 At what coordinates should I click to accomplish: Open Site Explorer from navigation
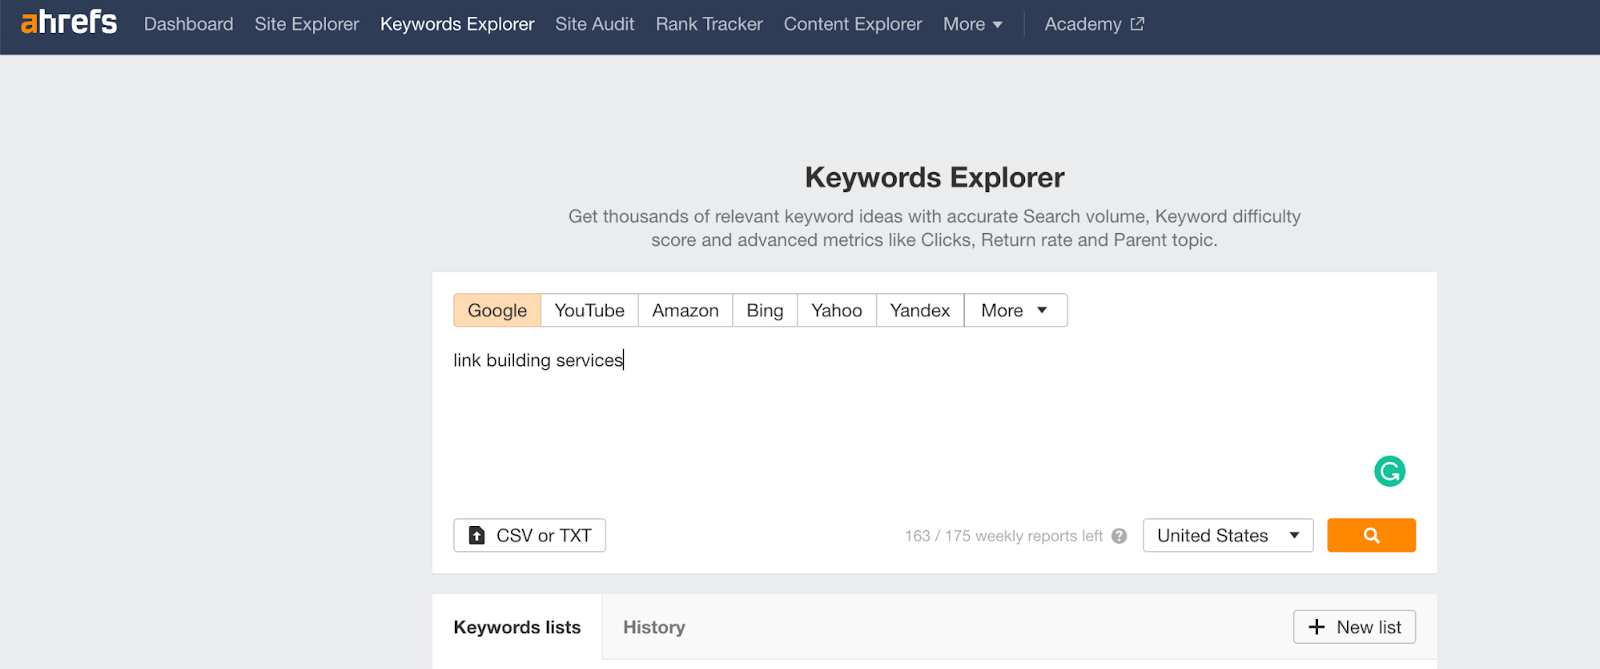point(306,24)
